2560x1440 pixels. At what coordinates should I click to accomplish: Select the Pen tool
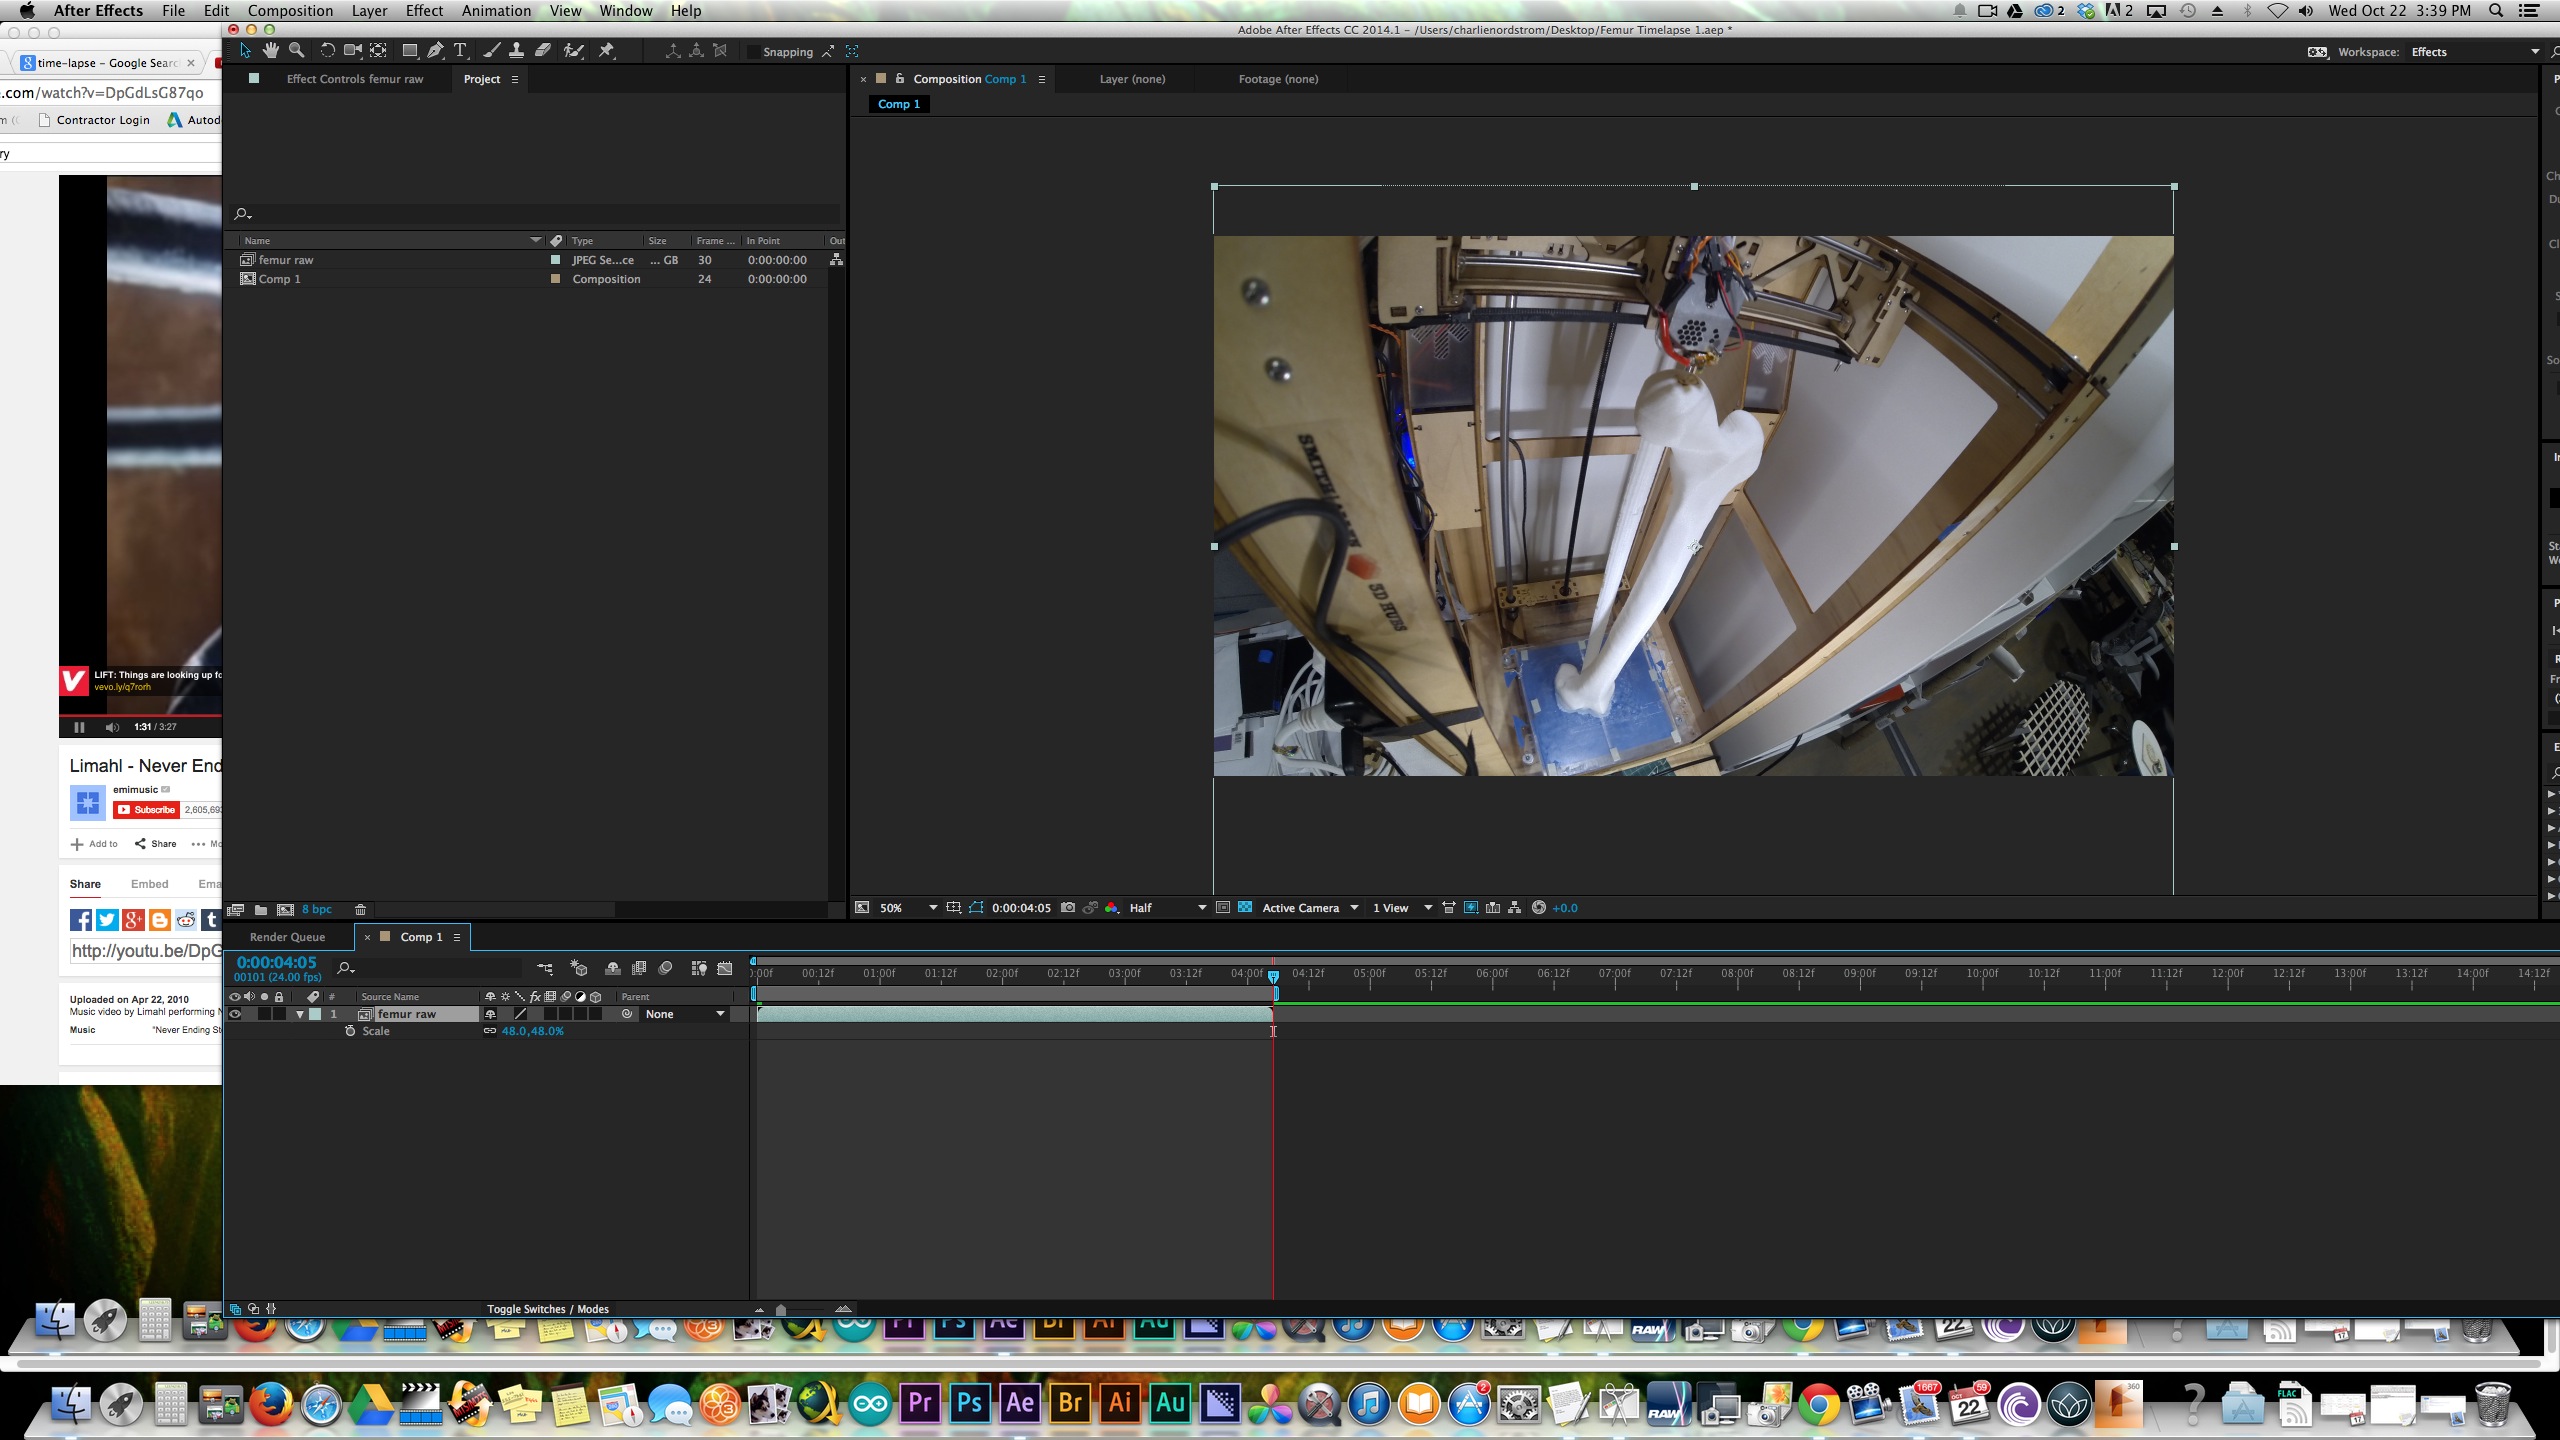tap(435, 51)
